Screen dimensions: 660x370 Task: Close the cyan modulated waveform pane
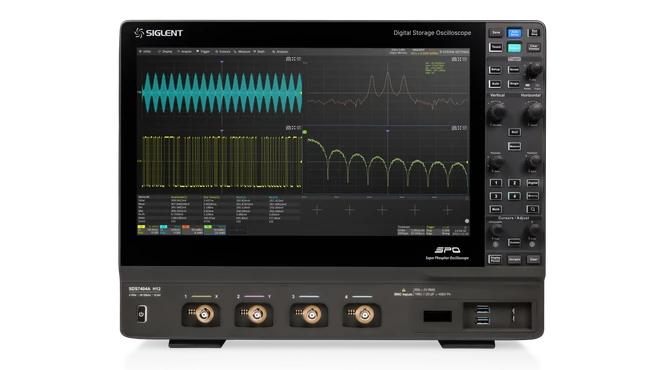click(x=299, y=59)
